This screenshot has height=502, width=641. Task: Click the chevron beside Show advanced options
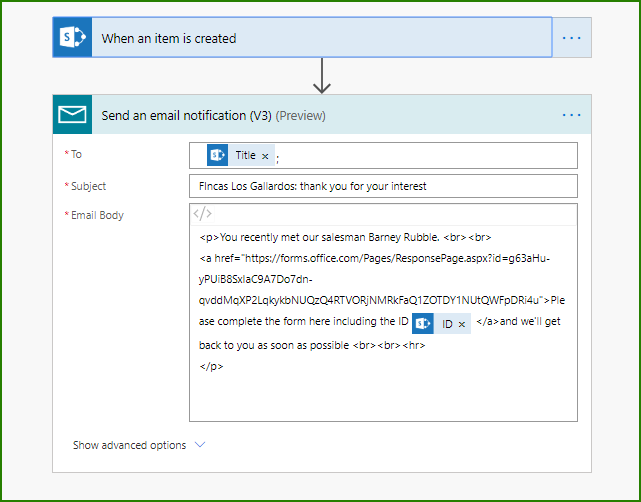coord(200,444)
